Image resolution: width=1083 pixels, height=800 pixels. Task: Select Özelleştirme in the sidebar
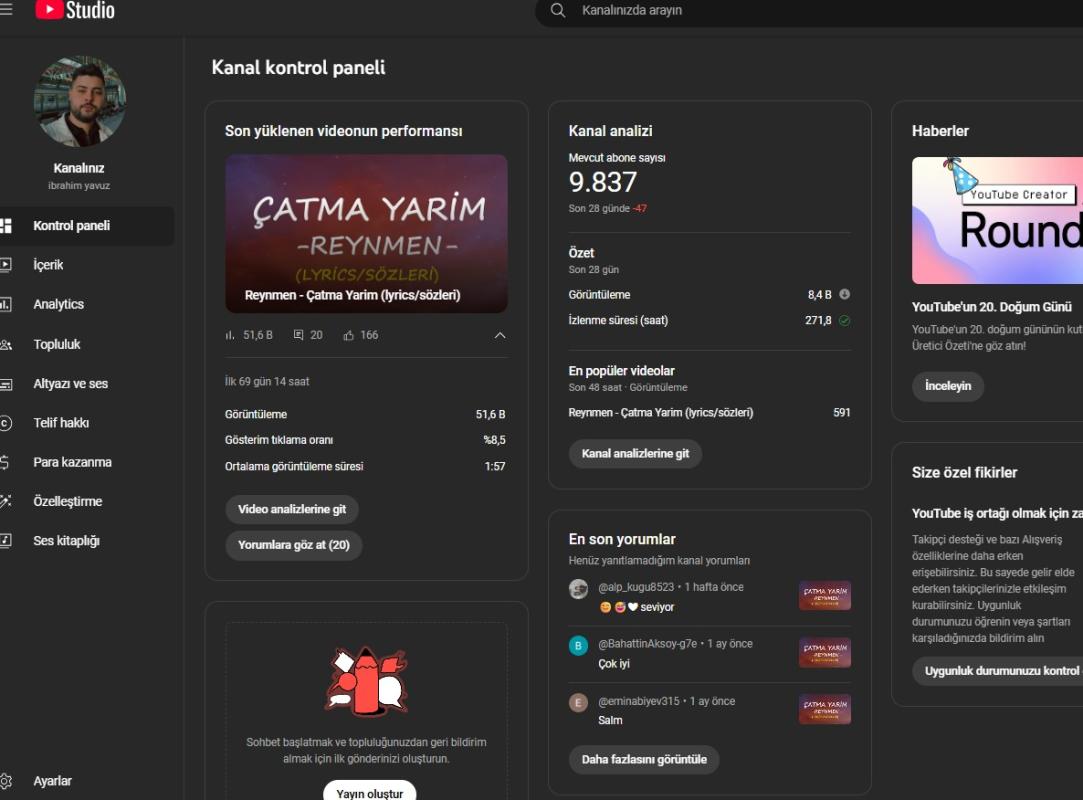87,502
